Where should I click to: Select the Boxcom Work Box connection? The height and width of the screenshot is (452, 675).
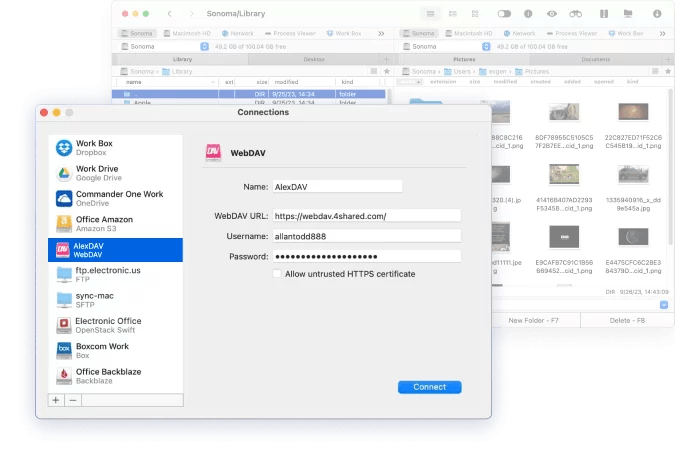[115, 351]
